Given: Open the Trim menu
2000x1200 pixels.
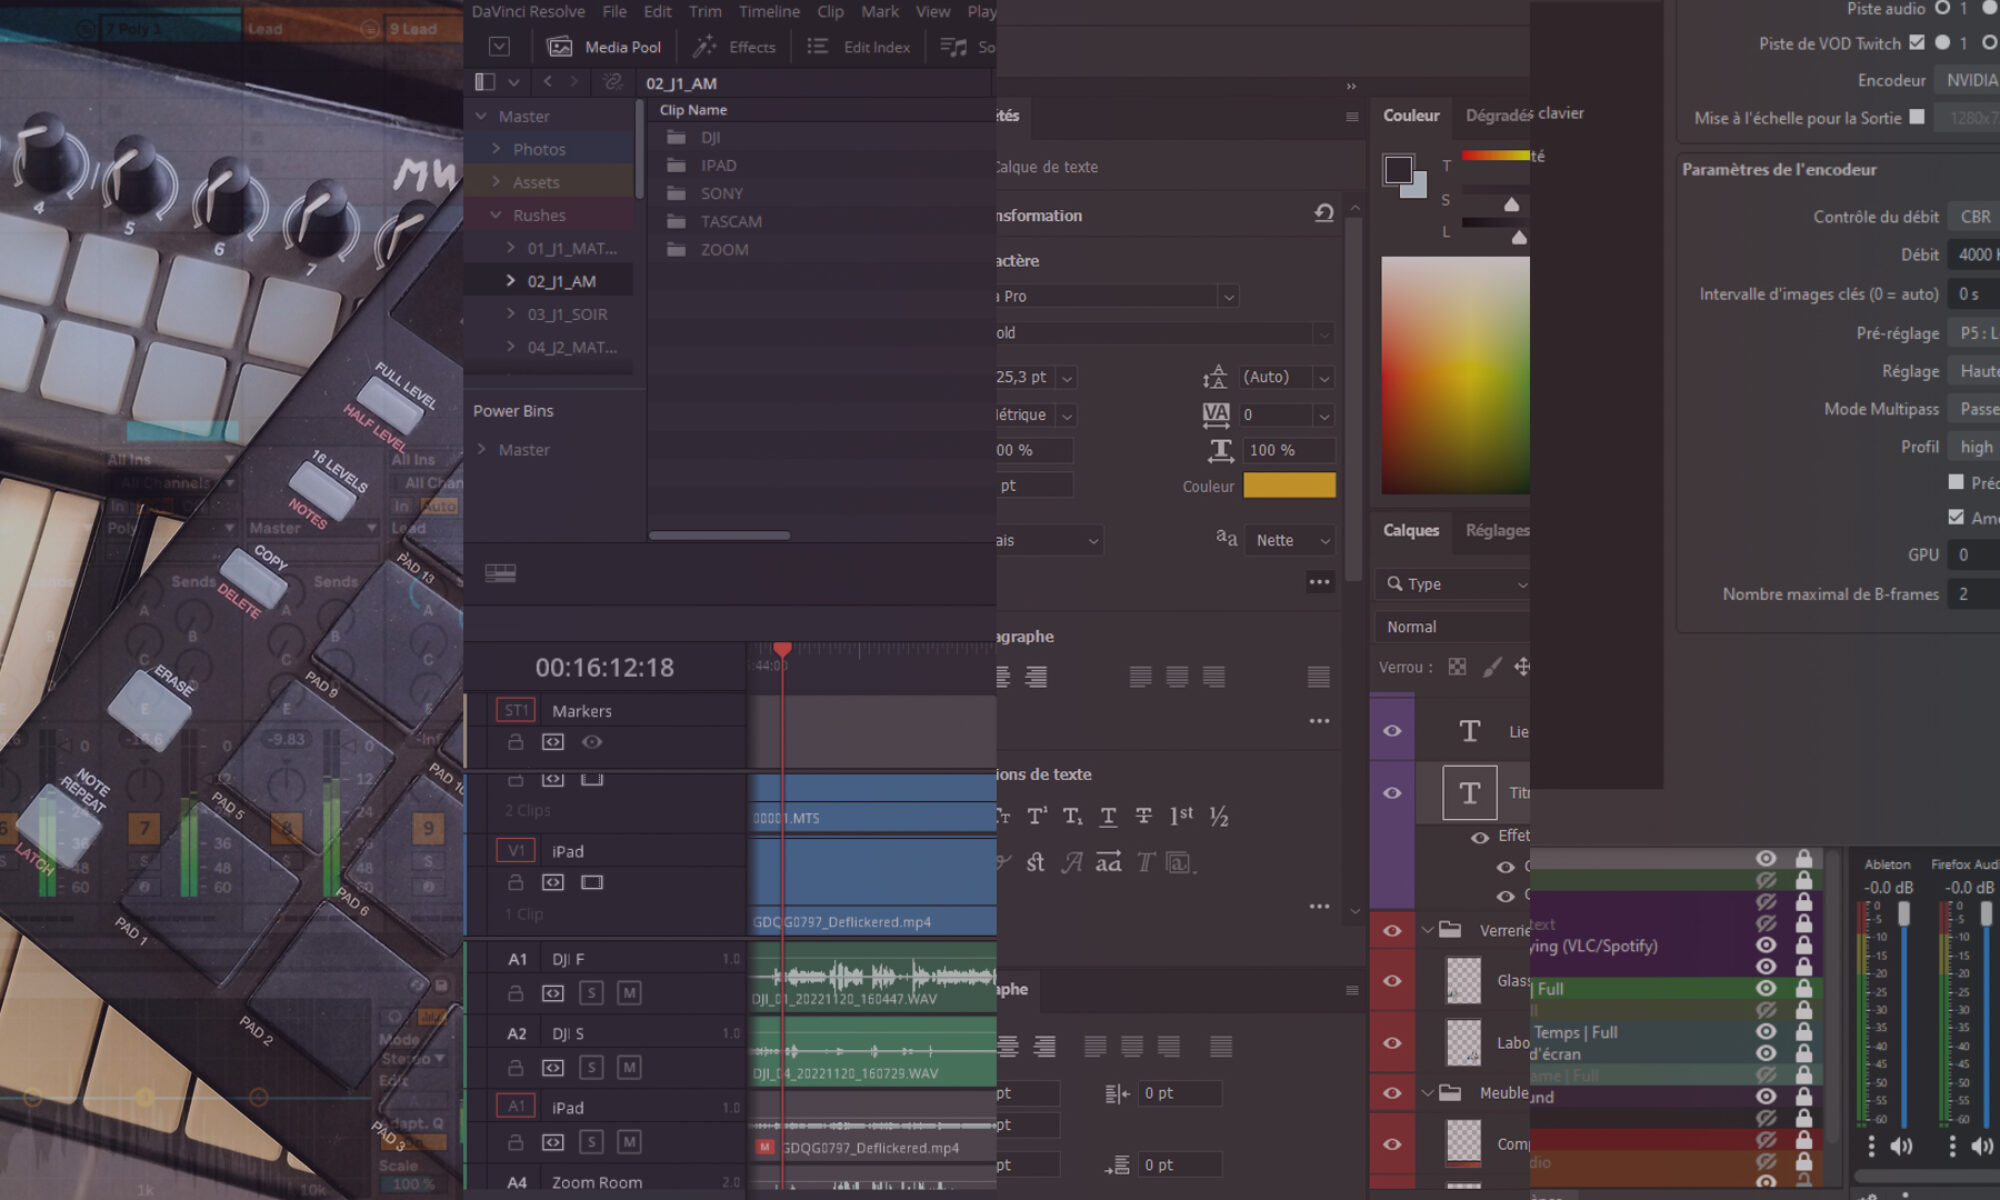Looking at the screenshot, I should [705, 12].
